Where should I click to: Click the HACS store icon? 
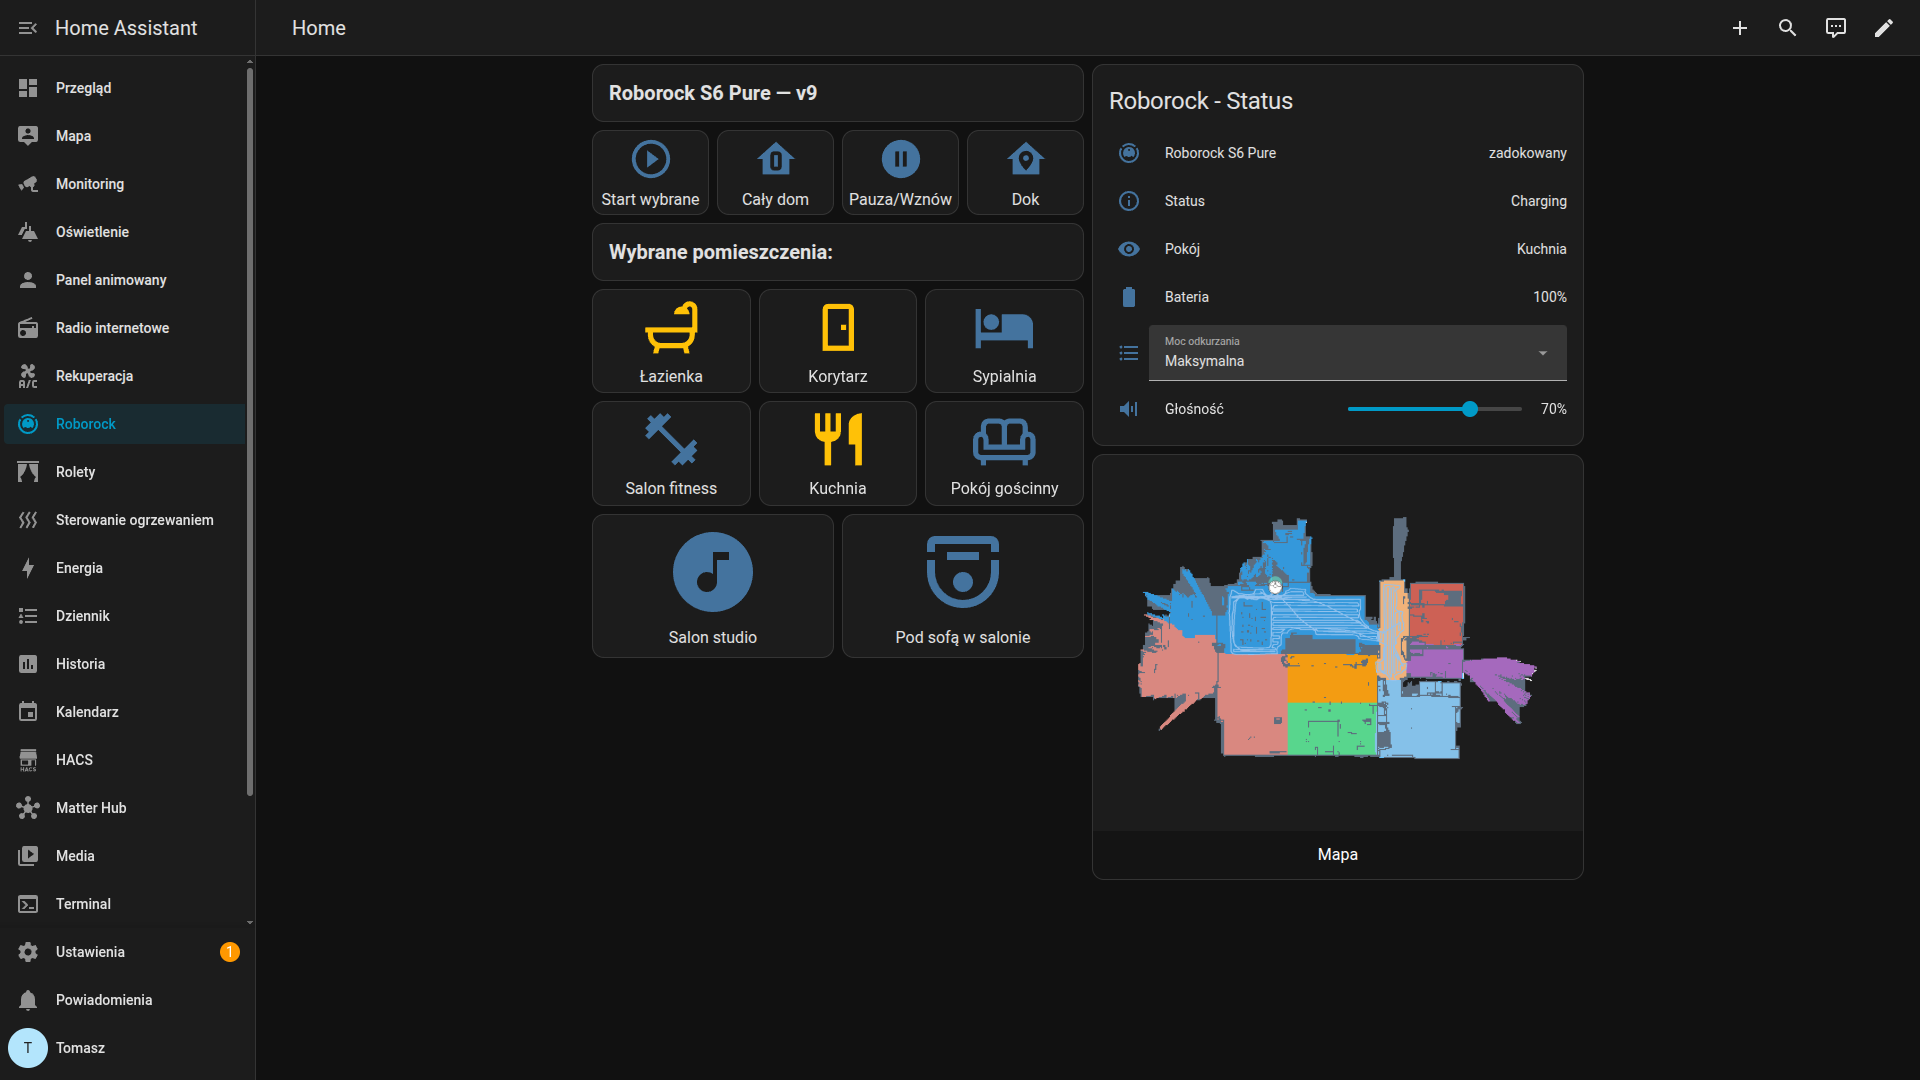[x=28, y=760]
